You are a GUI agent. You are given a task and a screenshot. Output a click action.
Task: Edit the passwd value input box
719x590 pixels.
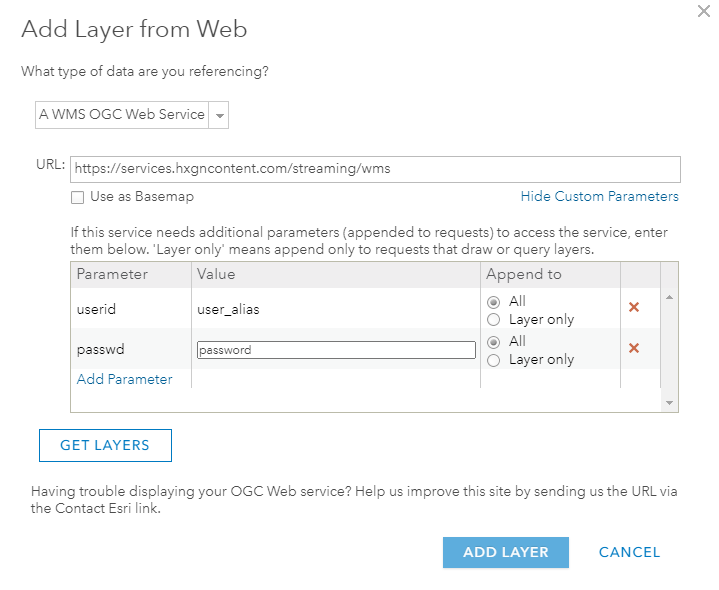coord(335,350)
